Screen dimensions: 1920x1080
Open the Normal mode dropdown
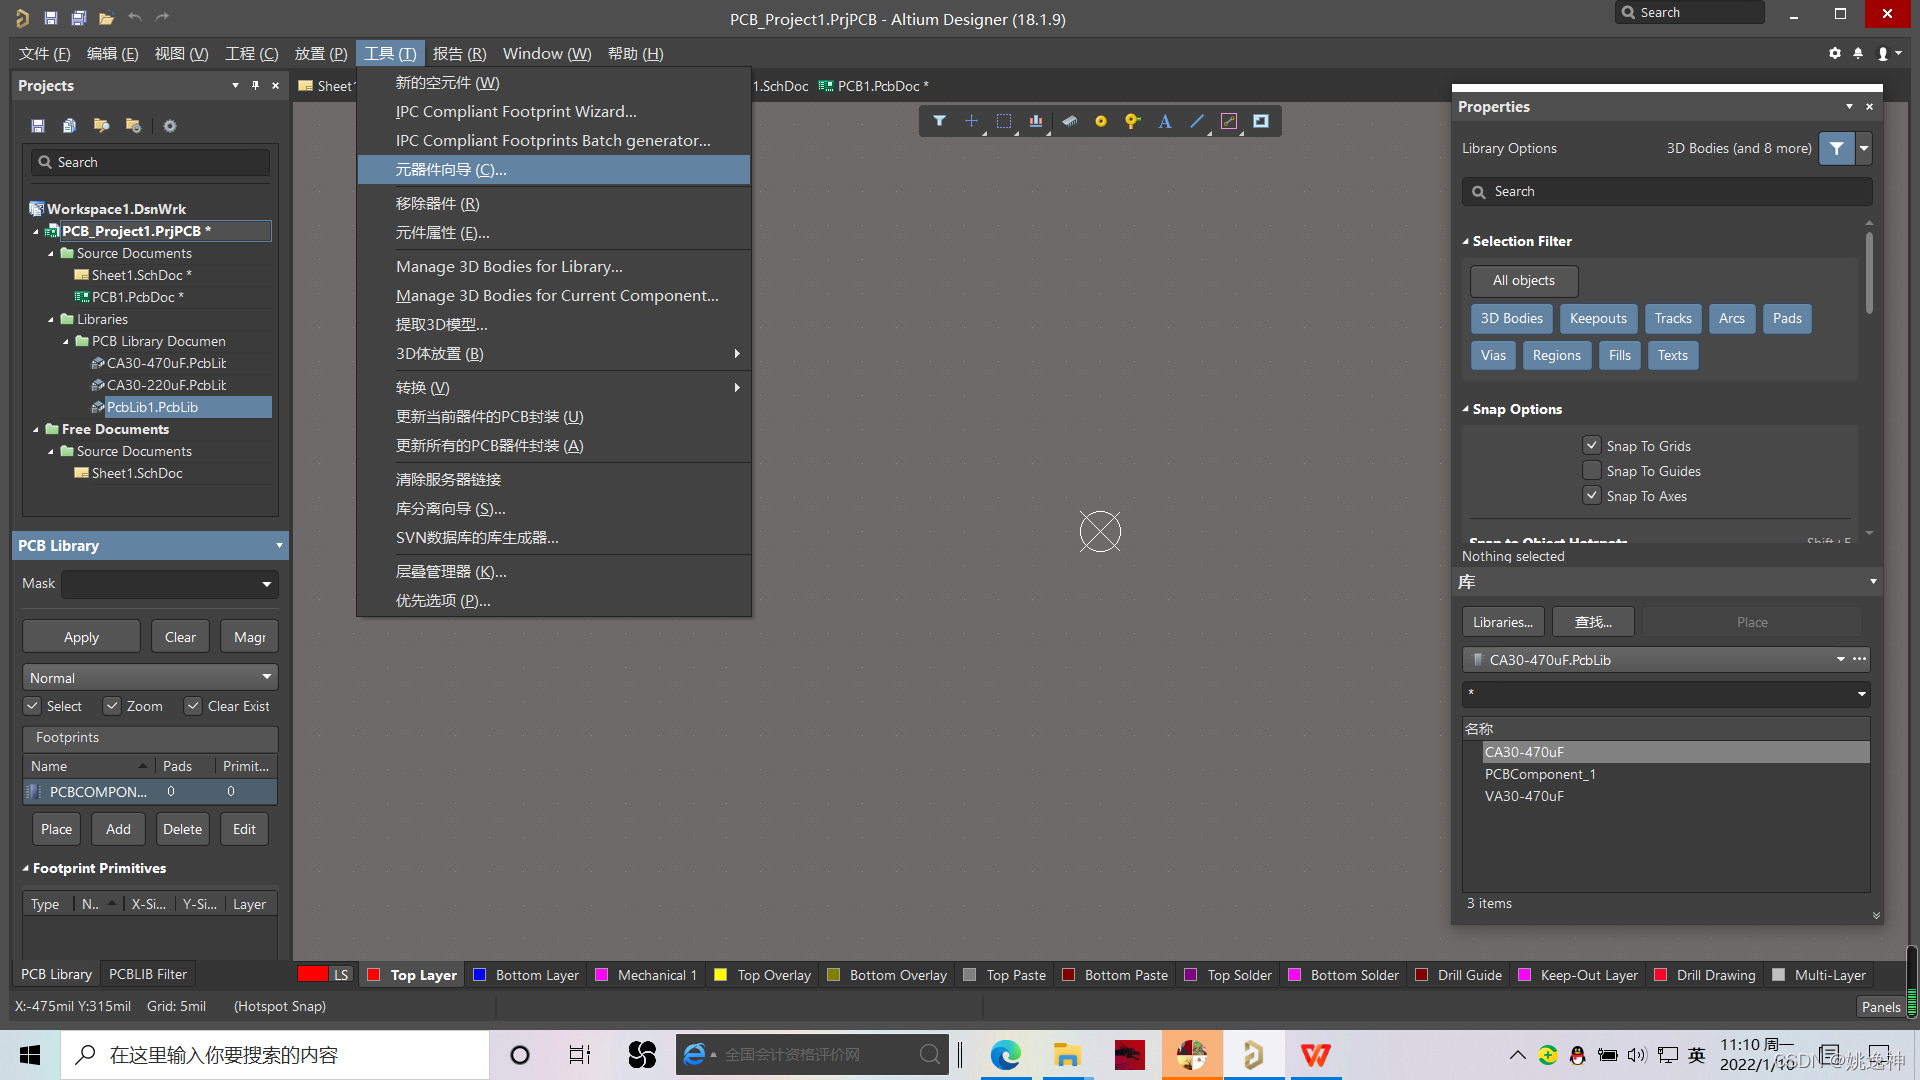pos(150,677)
